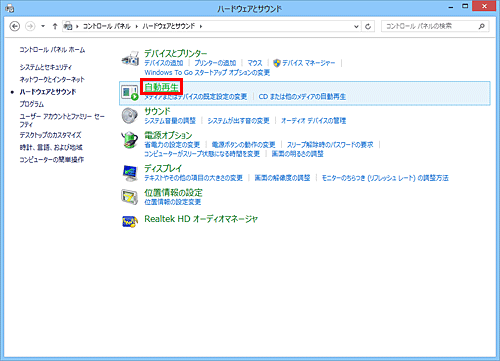Go back with the Back arrow
Viewport: 500px width, 361px height.
[x=15, y=26]
